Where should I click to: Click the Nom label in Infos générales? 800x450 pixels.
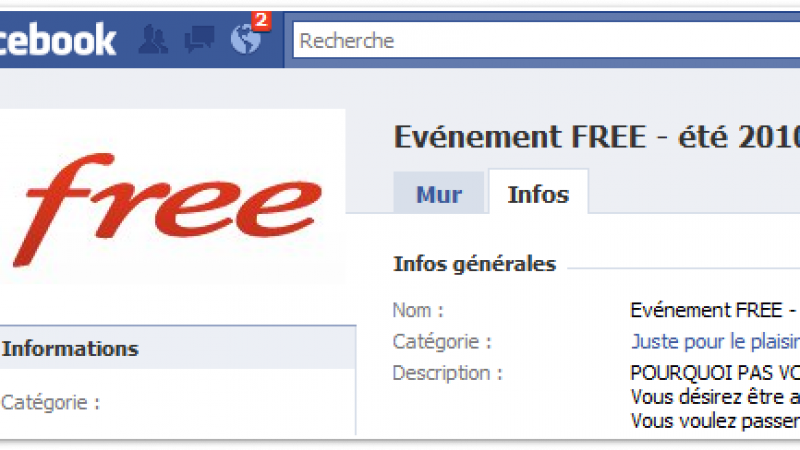tap(418, 310)
